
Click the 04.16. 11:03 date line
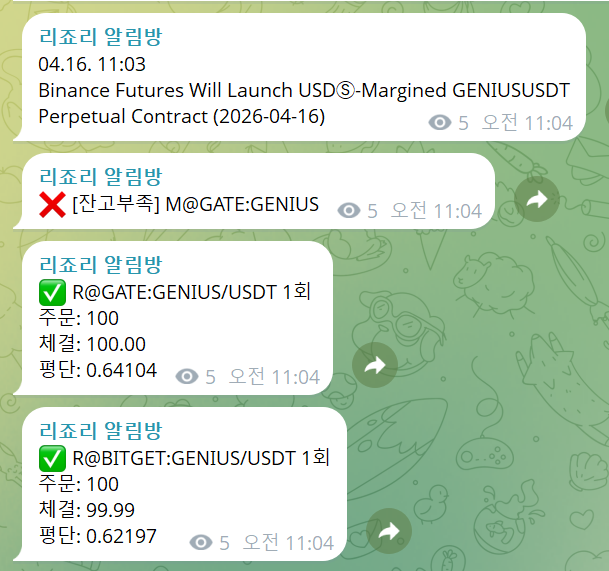tap(92, 64)
